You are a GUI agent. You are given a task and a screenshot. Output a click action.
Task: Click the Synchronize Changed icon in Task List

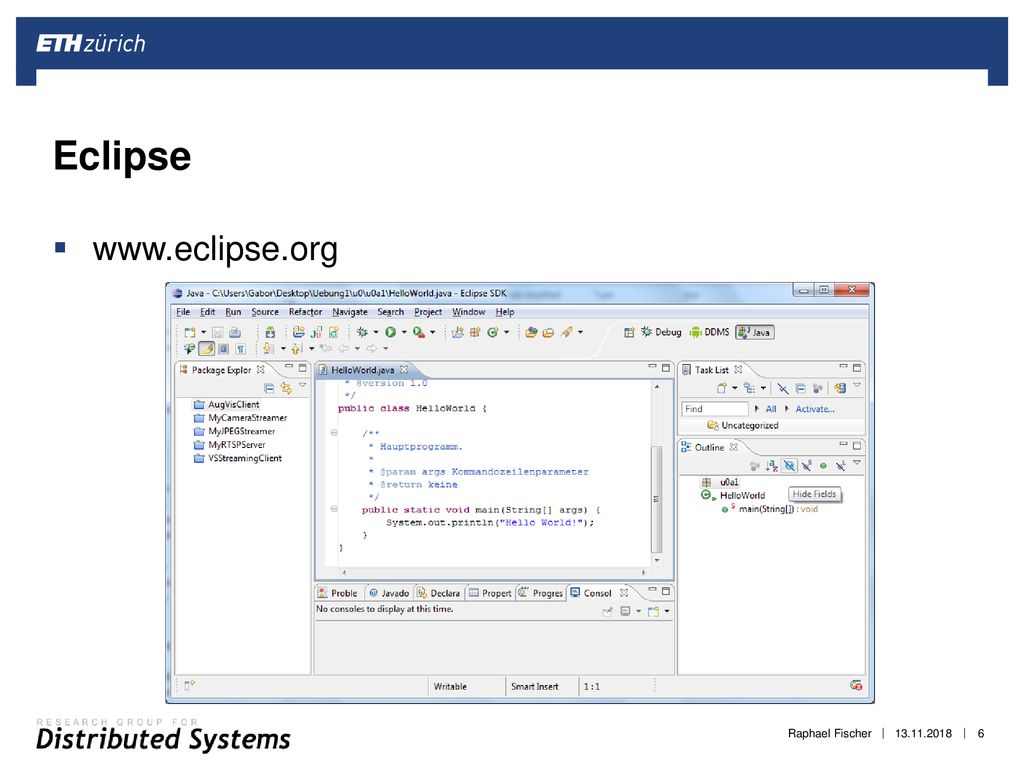point(840,388)
